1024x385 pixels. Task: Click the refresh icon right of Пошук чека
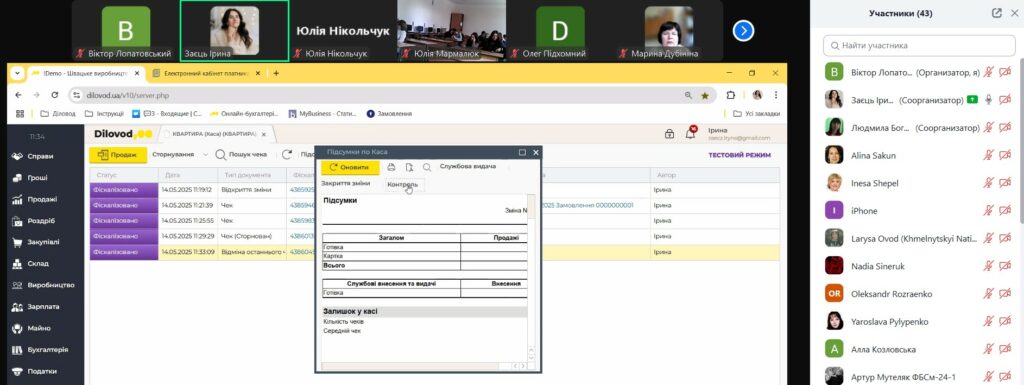(287, 155)
